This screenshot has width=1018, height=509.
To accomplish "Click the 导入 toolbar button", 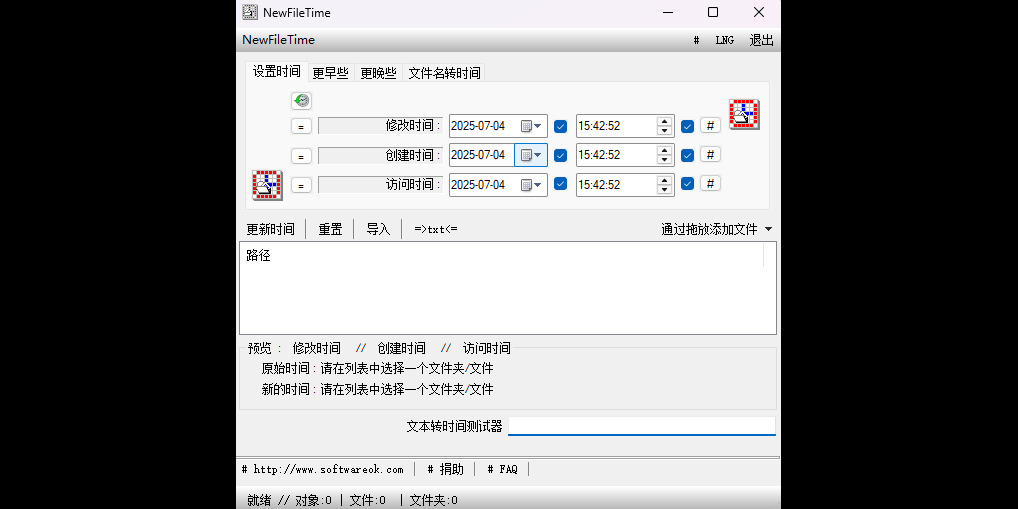I will coord(379,229).
